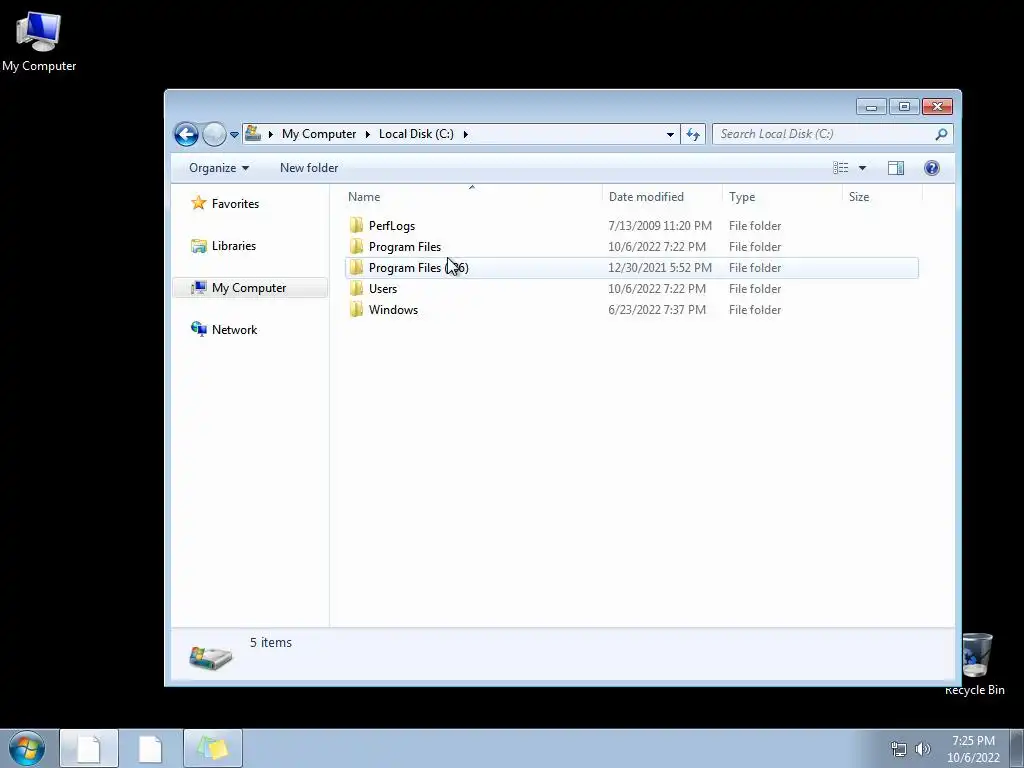
Task: Click the Libraries folder icon
Action: (199, 246)
